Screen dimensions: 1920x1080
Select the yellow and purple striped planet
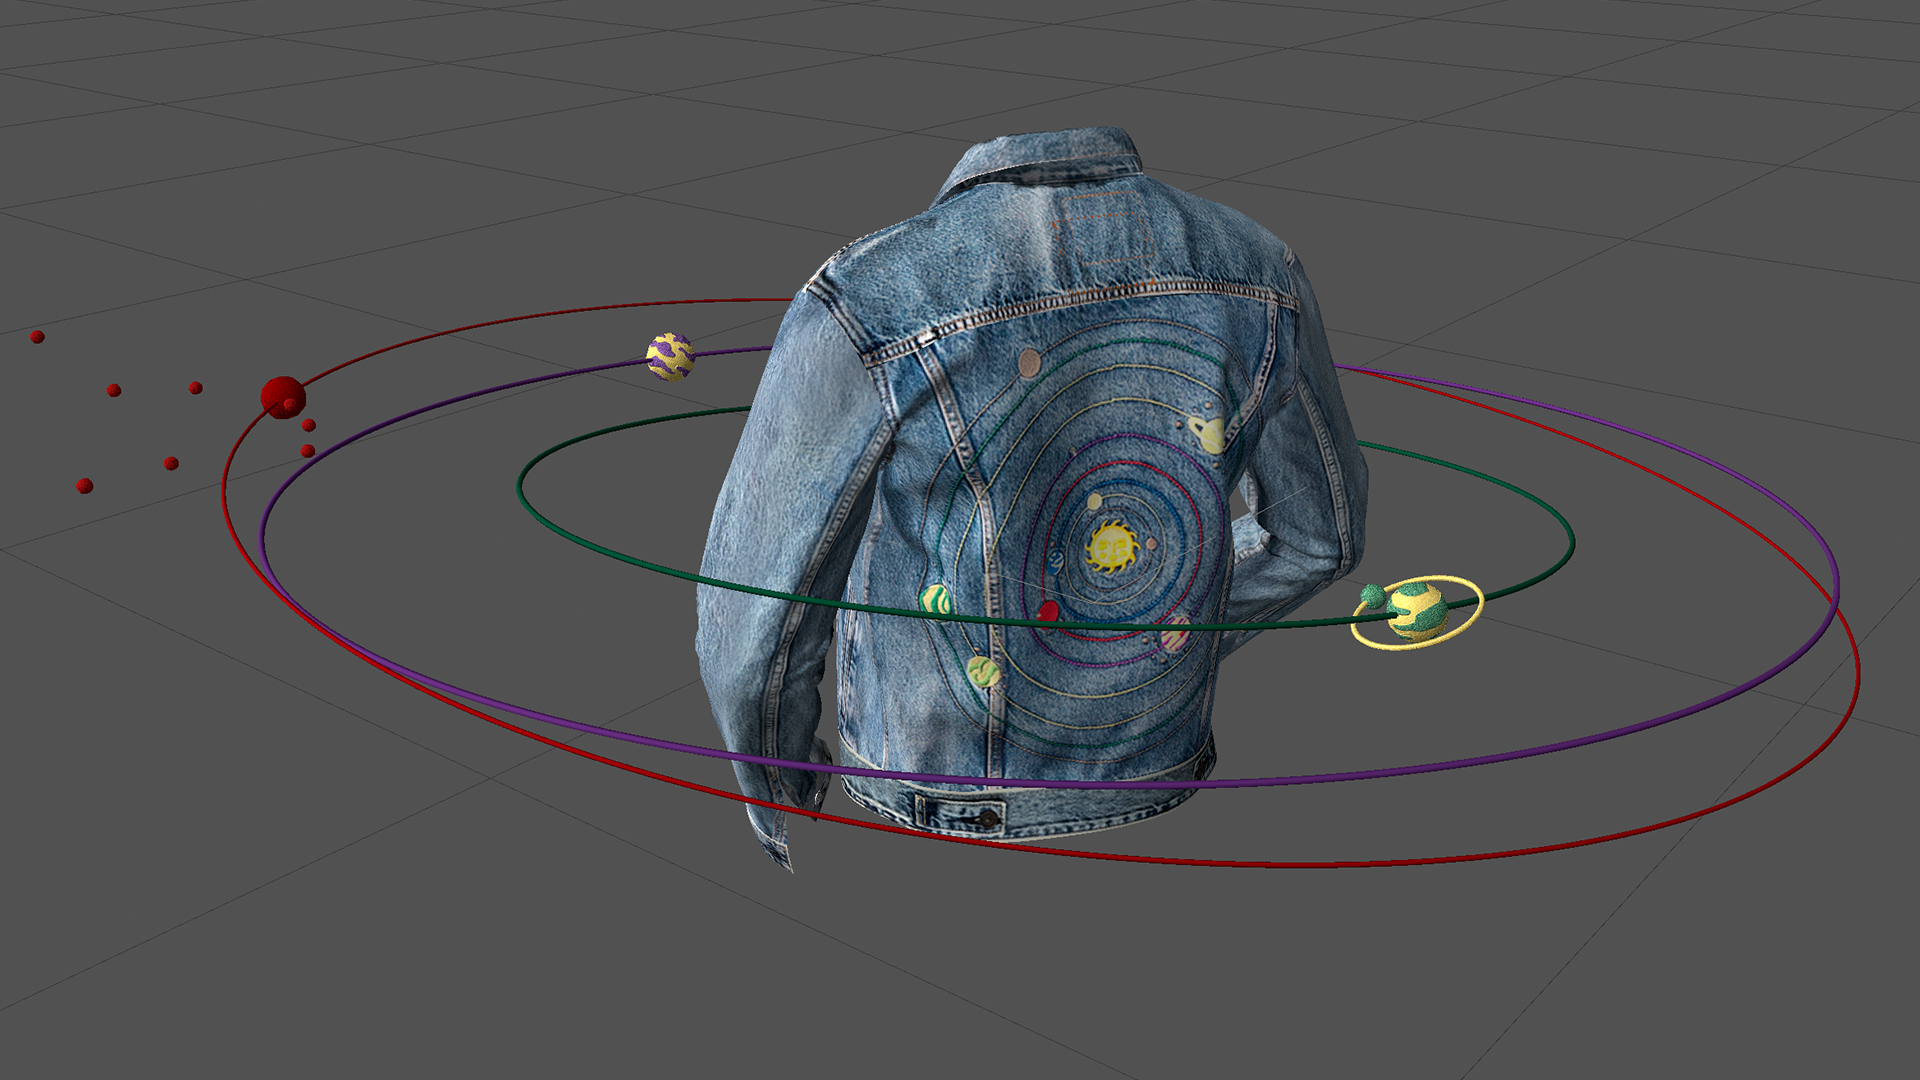pos(670,356)
